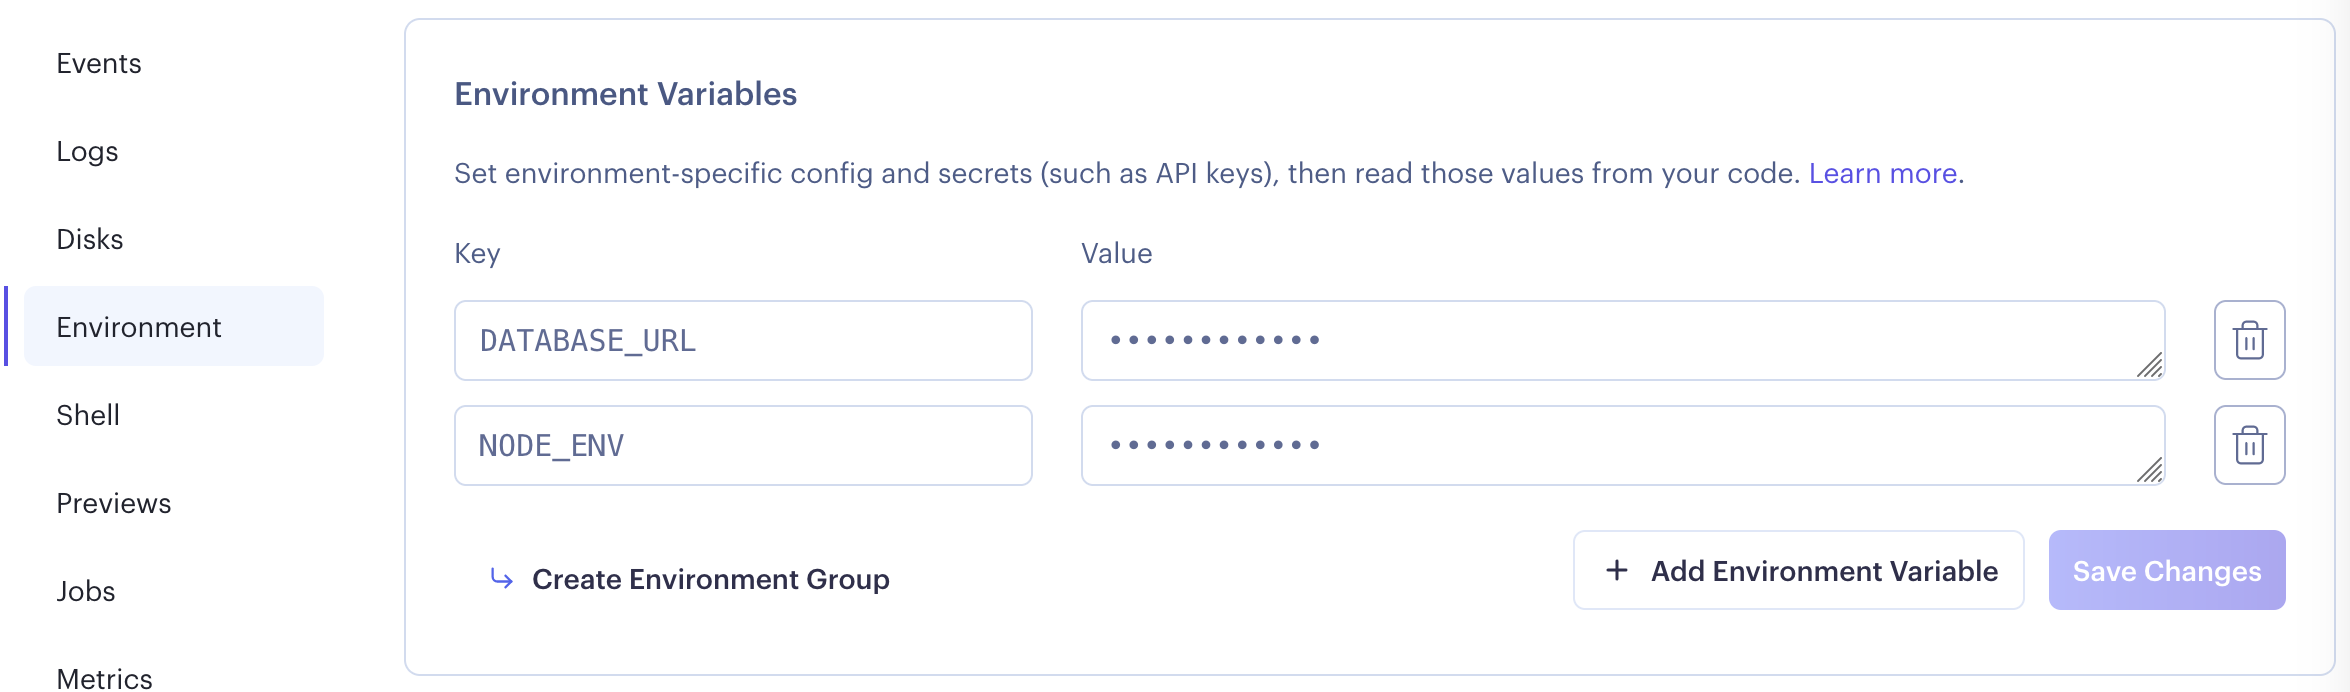Open the Logs section in sidebar
The image size is (2350, 692).
[87, 151]
